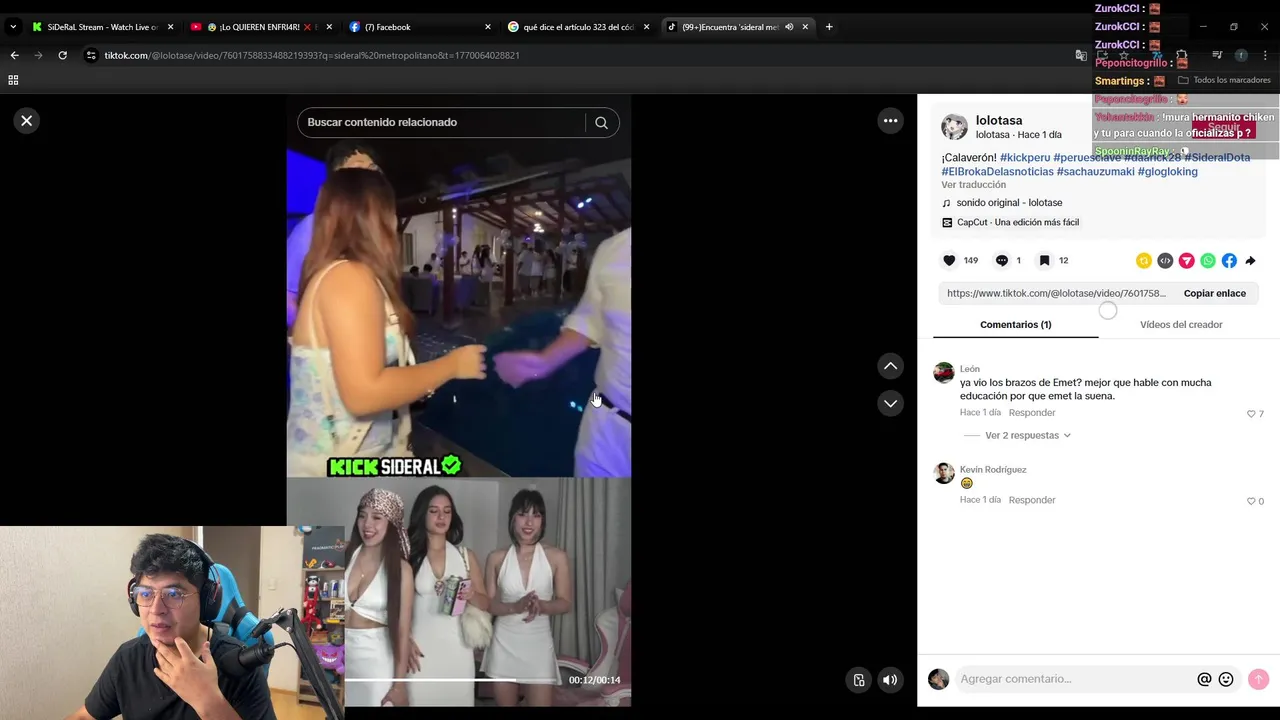Close the TikTok video viewer
Image resolution: width=1280 pixels, height=720 pixels.
27,121
